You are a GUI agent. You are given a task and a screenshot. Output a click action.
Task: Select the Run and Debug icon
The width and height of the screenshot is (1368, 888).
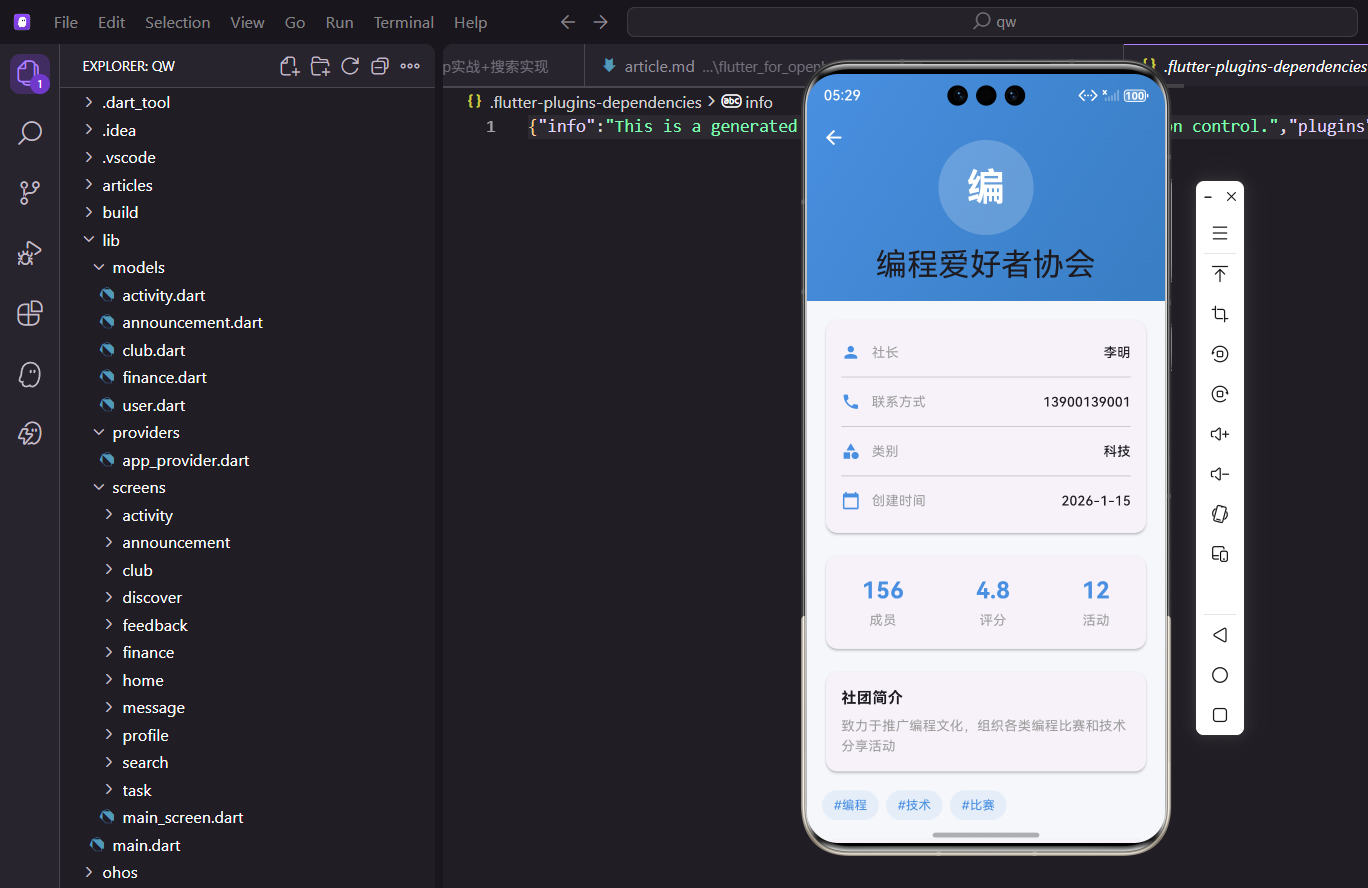tap(30, 253)
